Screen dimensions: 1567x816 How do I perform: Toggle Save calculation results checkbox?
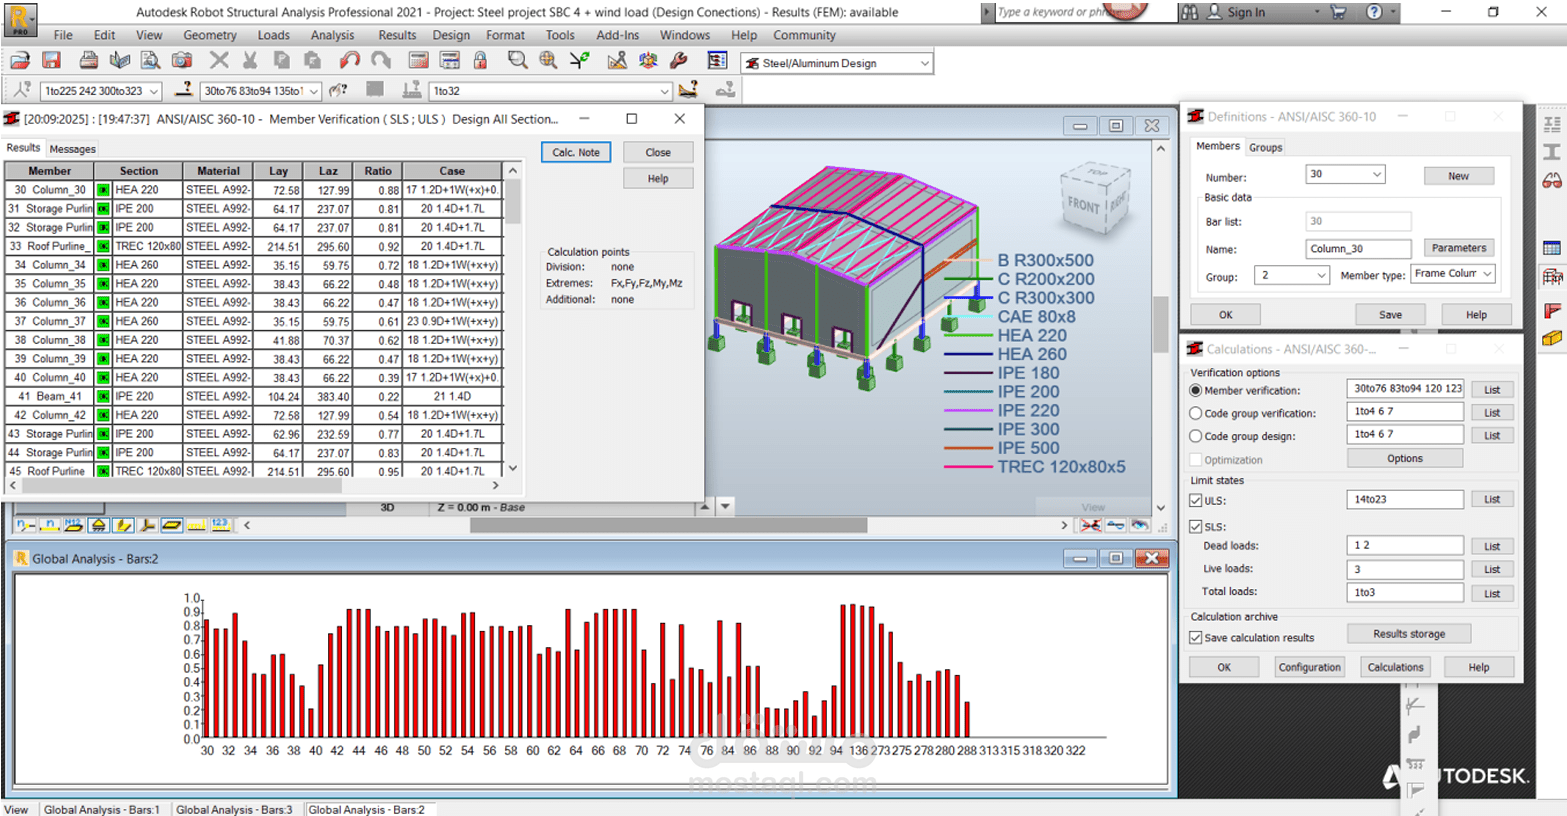1195,637
